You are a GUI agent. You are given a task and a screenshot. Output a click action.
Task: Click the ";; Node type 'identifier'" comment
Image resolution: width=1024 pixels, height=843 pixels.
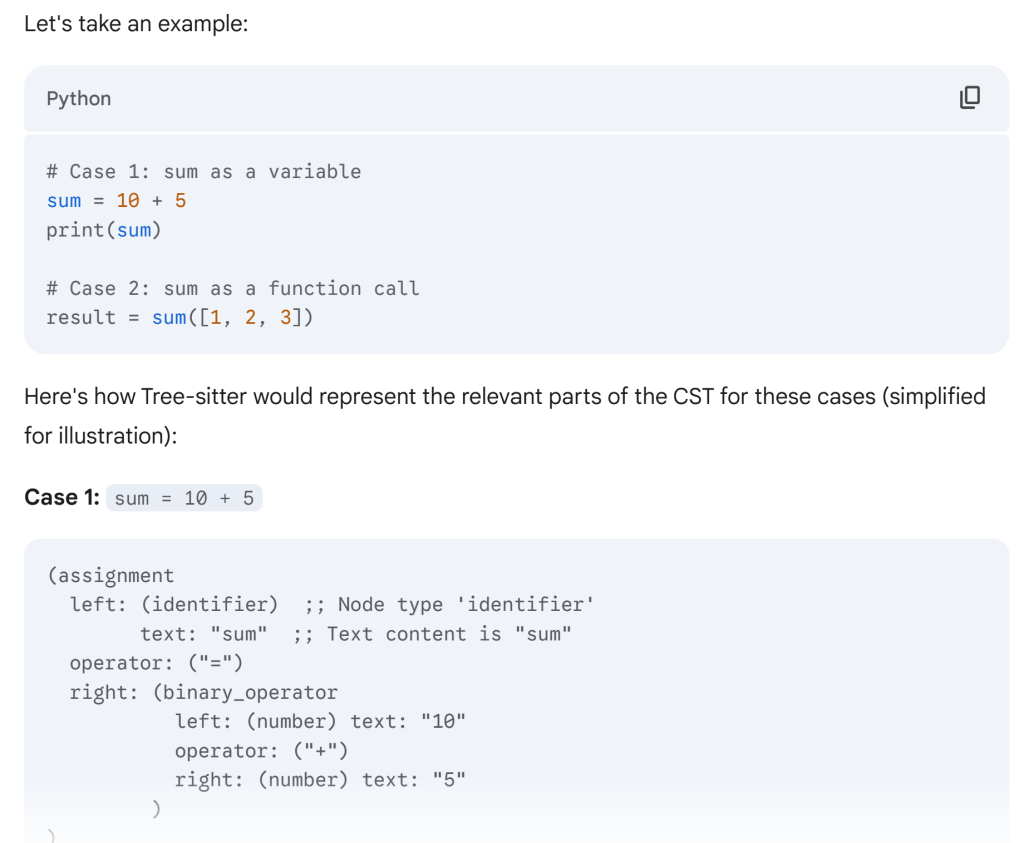(450, 604)
